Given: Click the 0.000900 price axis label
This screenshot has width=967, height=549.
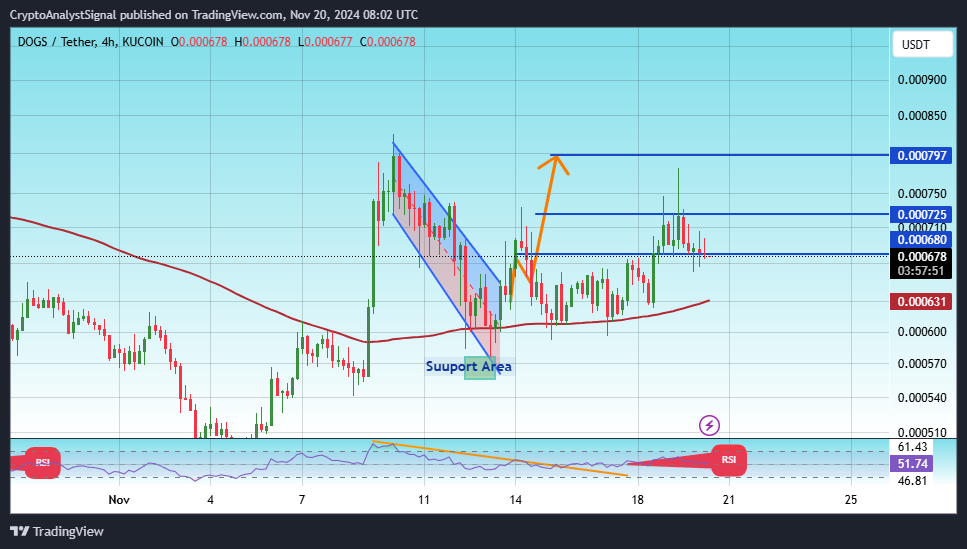Looking at the screenshot, I should 921,80.
